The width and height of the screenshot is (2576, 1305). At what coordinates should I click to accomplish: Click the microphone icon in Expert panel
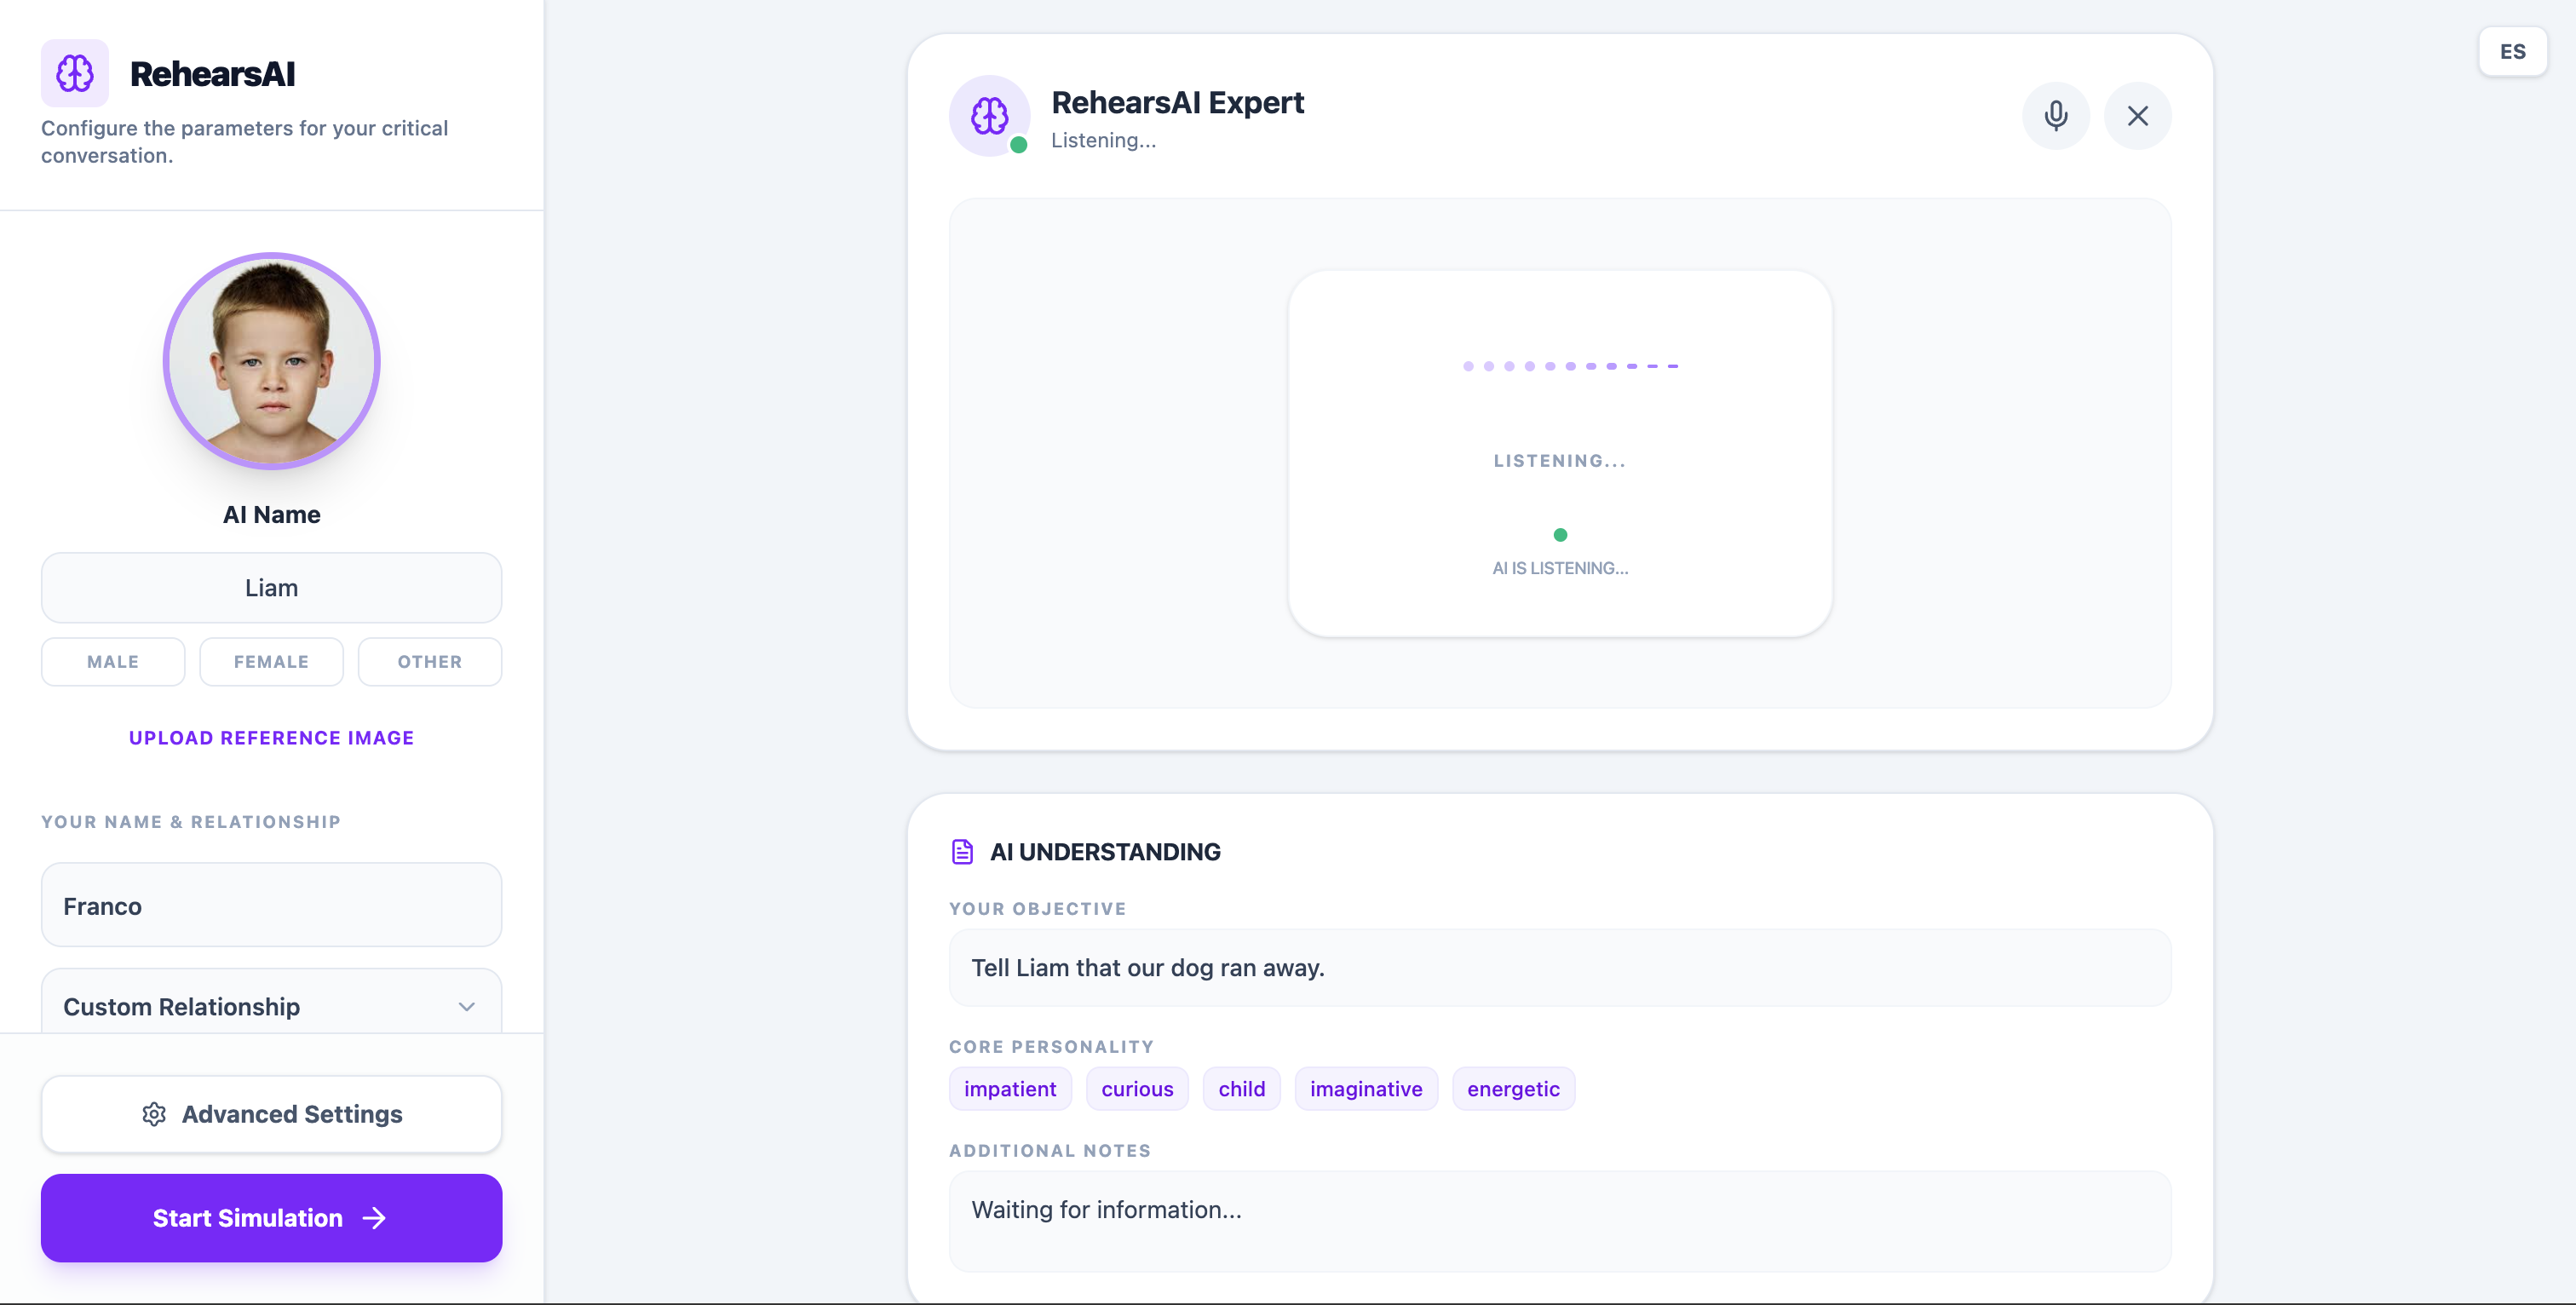[2055, 116]
